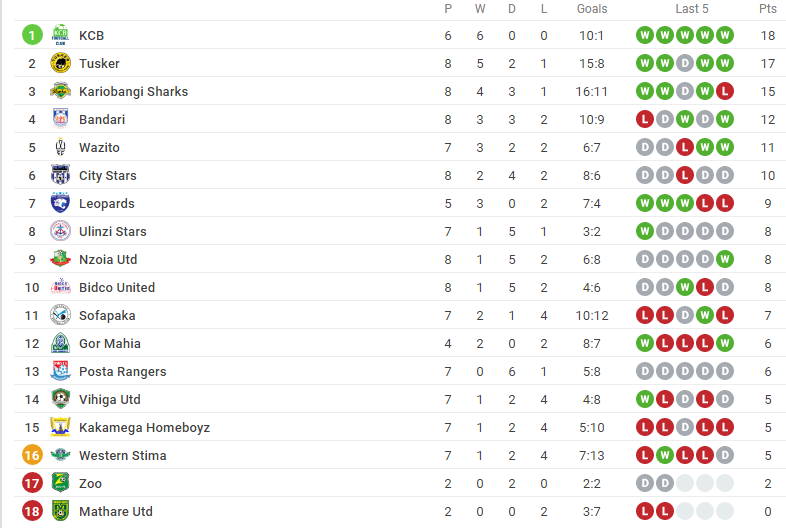
Task: Click the Gor Mahia club logo
Action: (x=60, y=343)
